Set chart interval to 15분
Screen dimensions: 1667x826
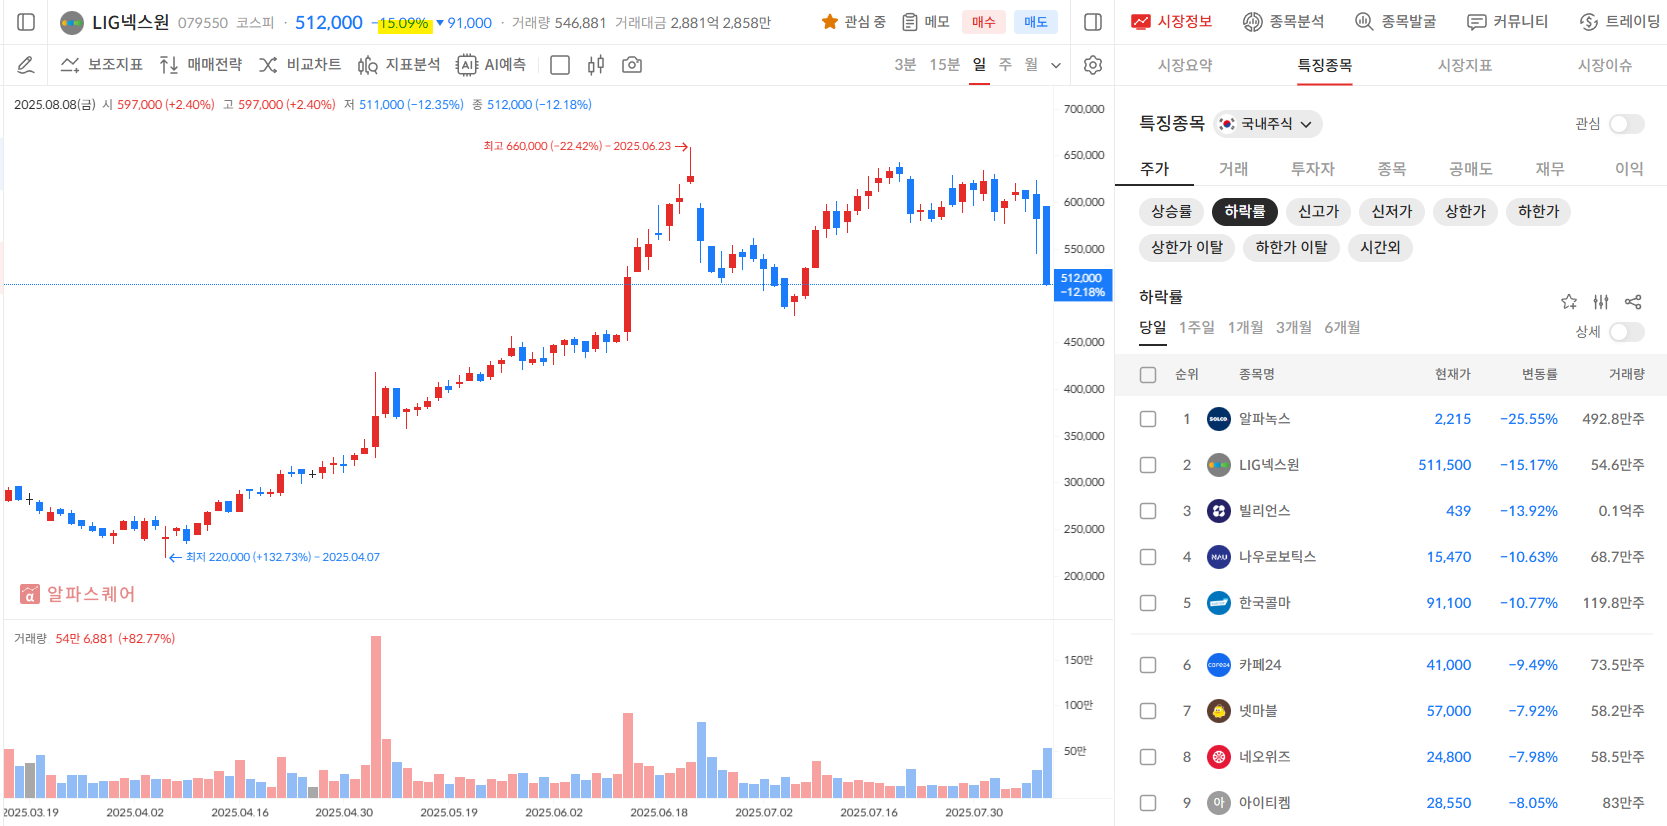[x=944, y=65]
